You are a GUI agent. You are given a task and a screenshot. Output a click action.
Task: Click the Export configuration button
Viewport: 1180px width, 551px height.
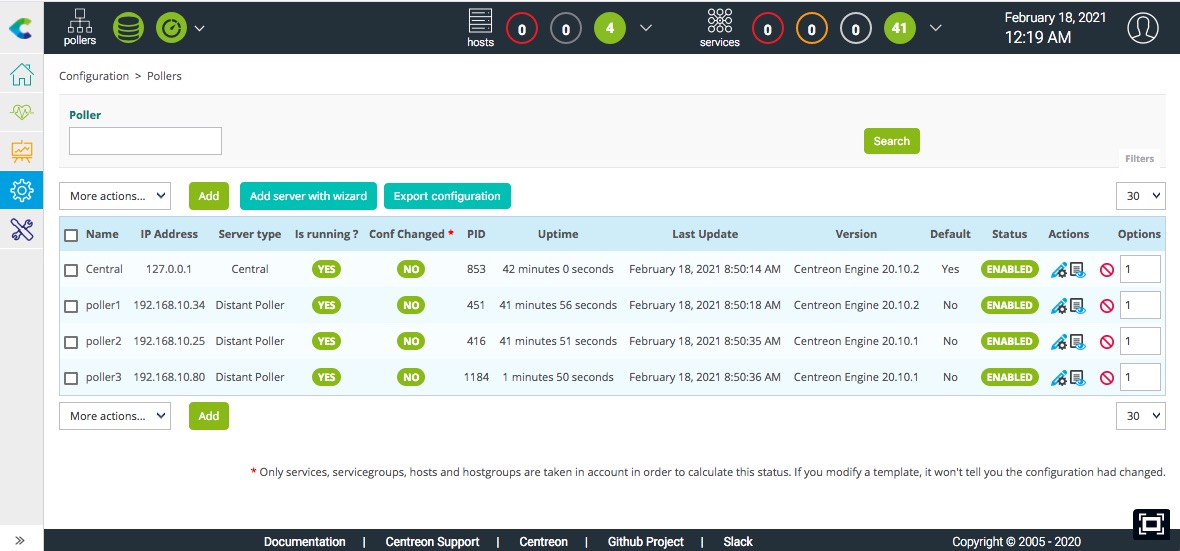tap(447, 196)
